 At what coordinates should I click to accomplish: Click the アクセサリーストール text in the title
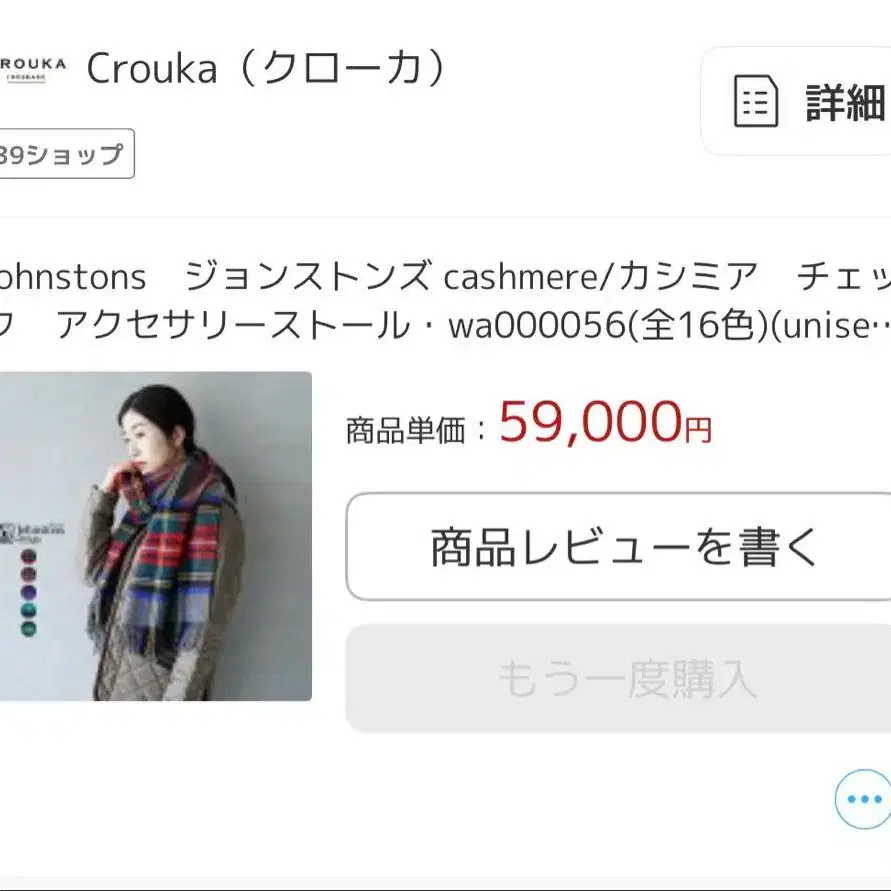(x=233, y=325)
